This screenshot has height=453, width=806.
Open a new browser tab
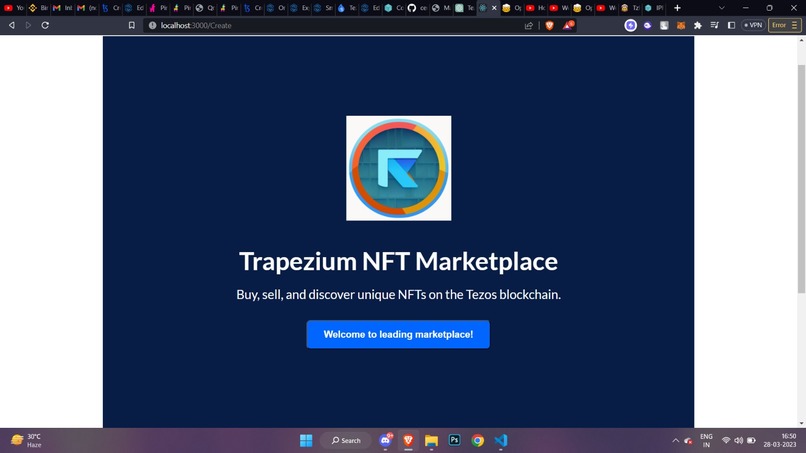677,8
